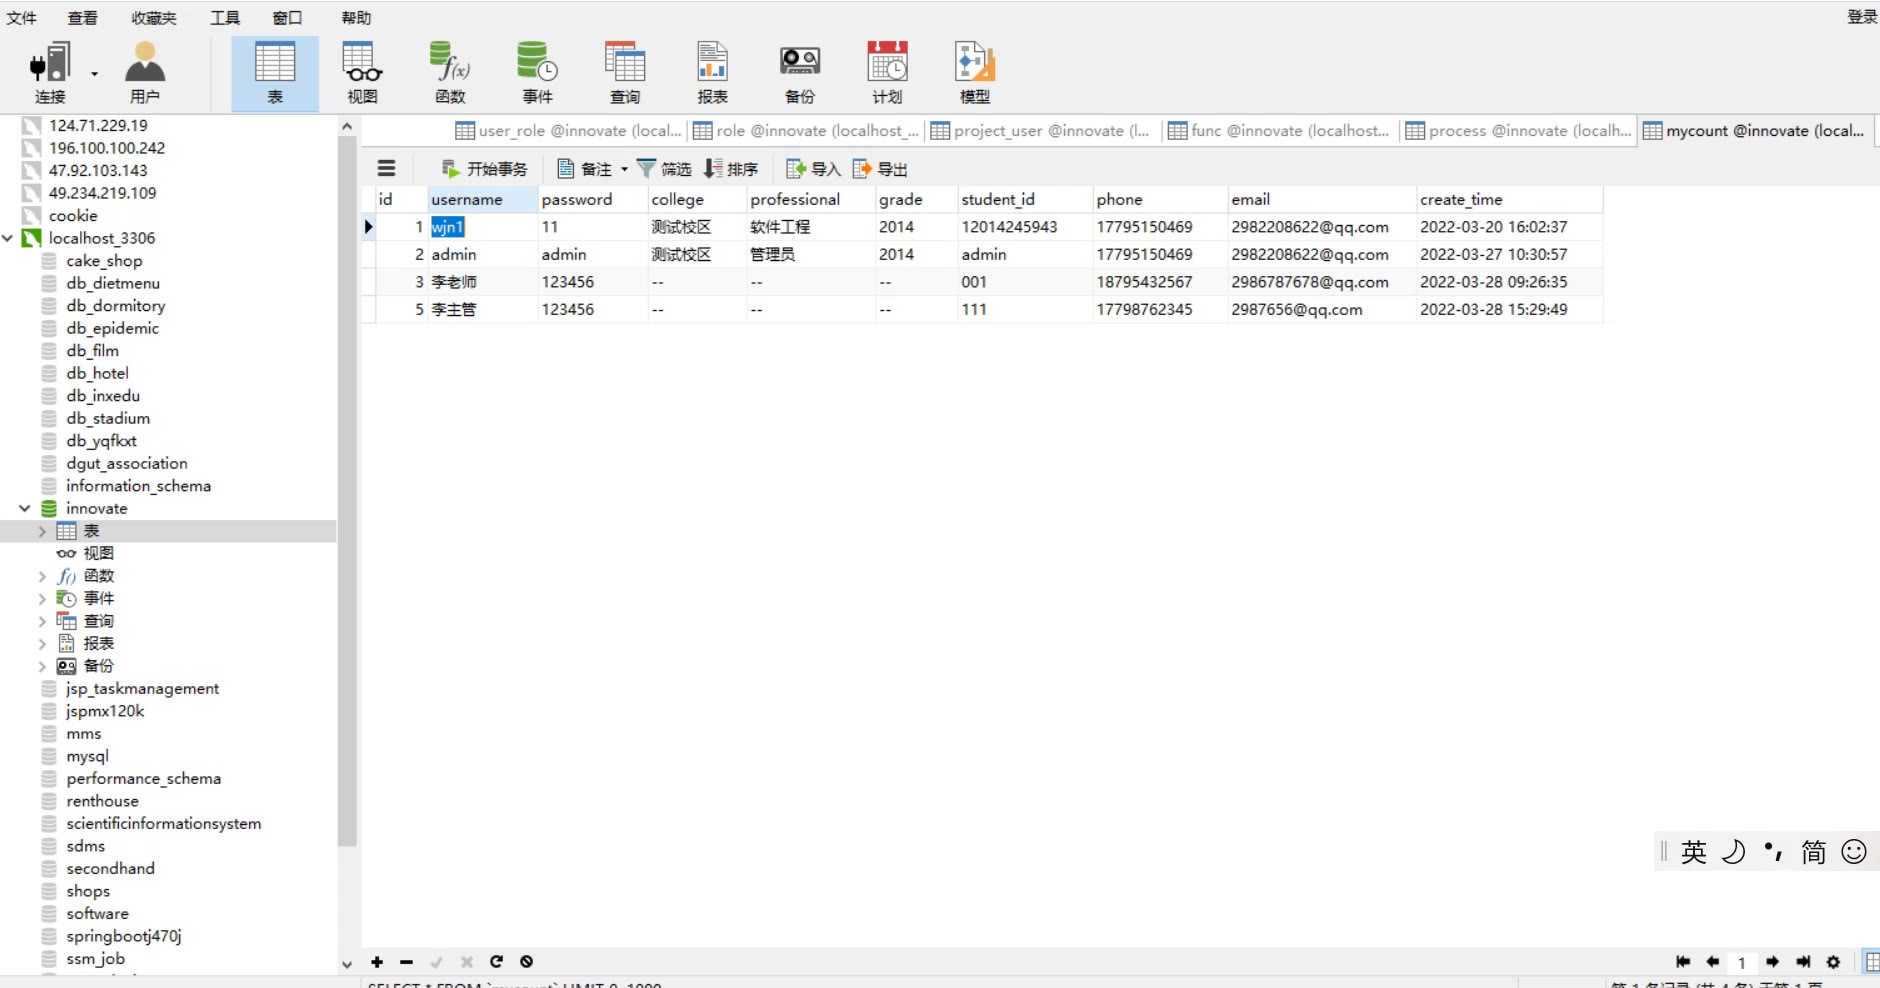Switch to the func tab

pyautogui.click(x=1280, y=131)
